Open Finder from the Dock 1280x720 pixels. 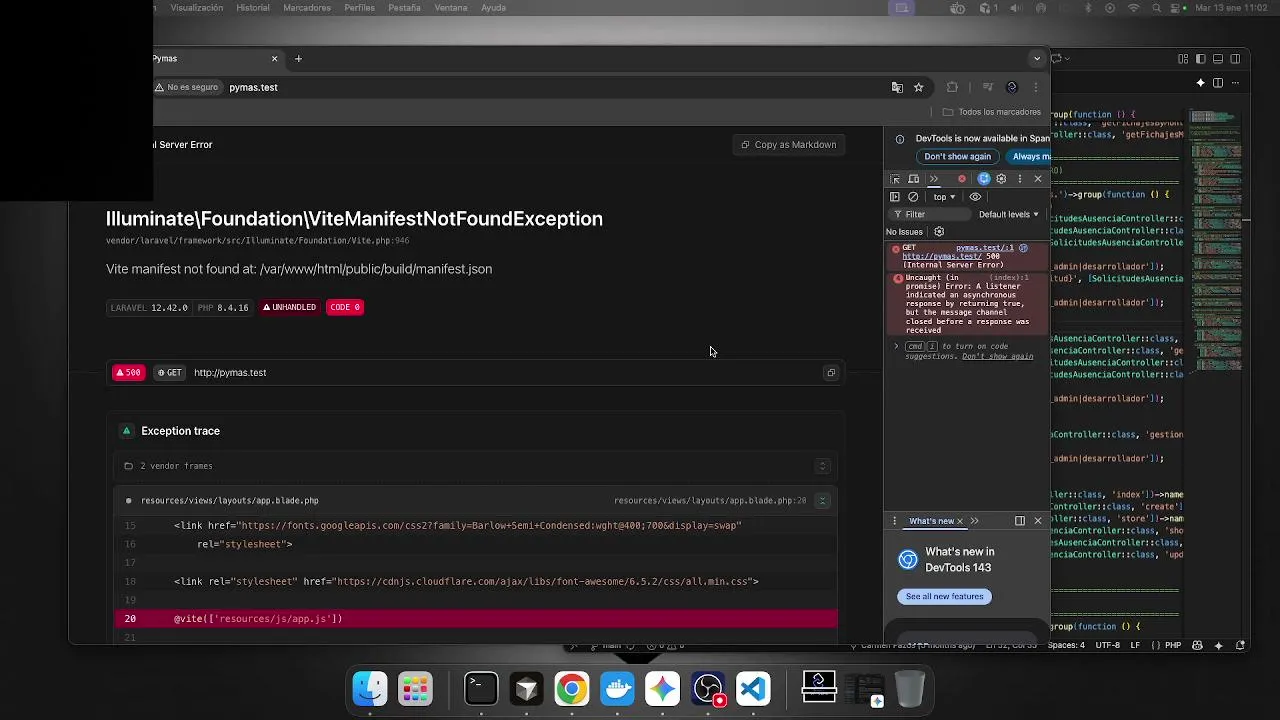click(370, 689)
